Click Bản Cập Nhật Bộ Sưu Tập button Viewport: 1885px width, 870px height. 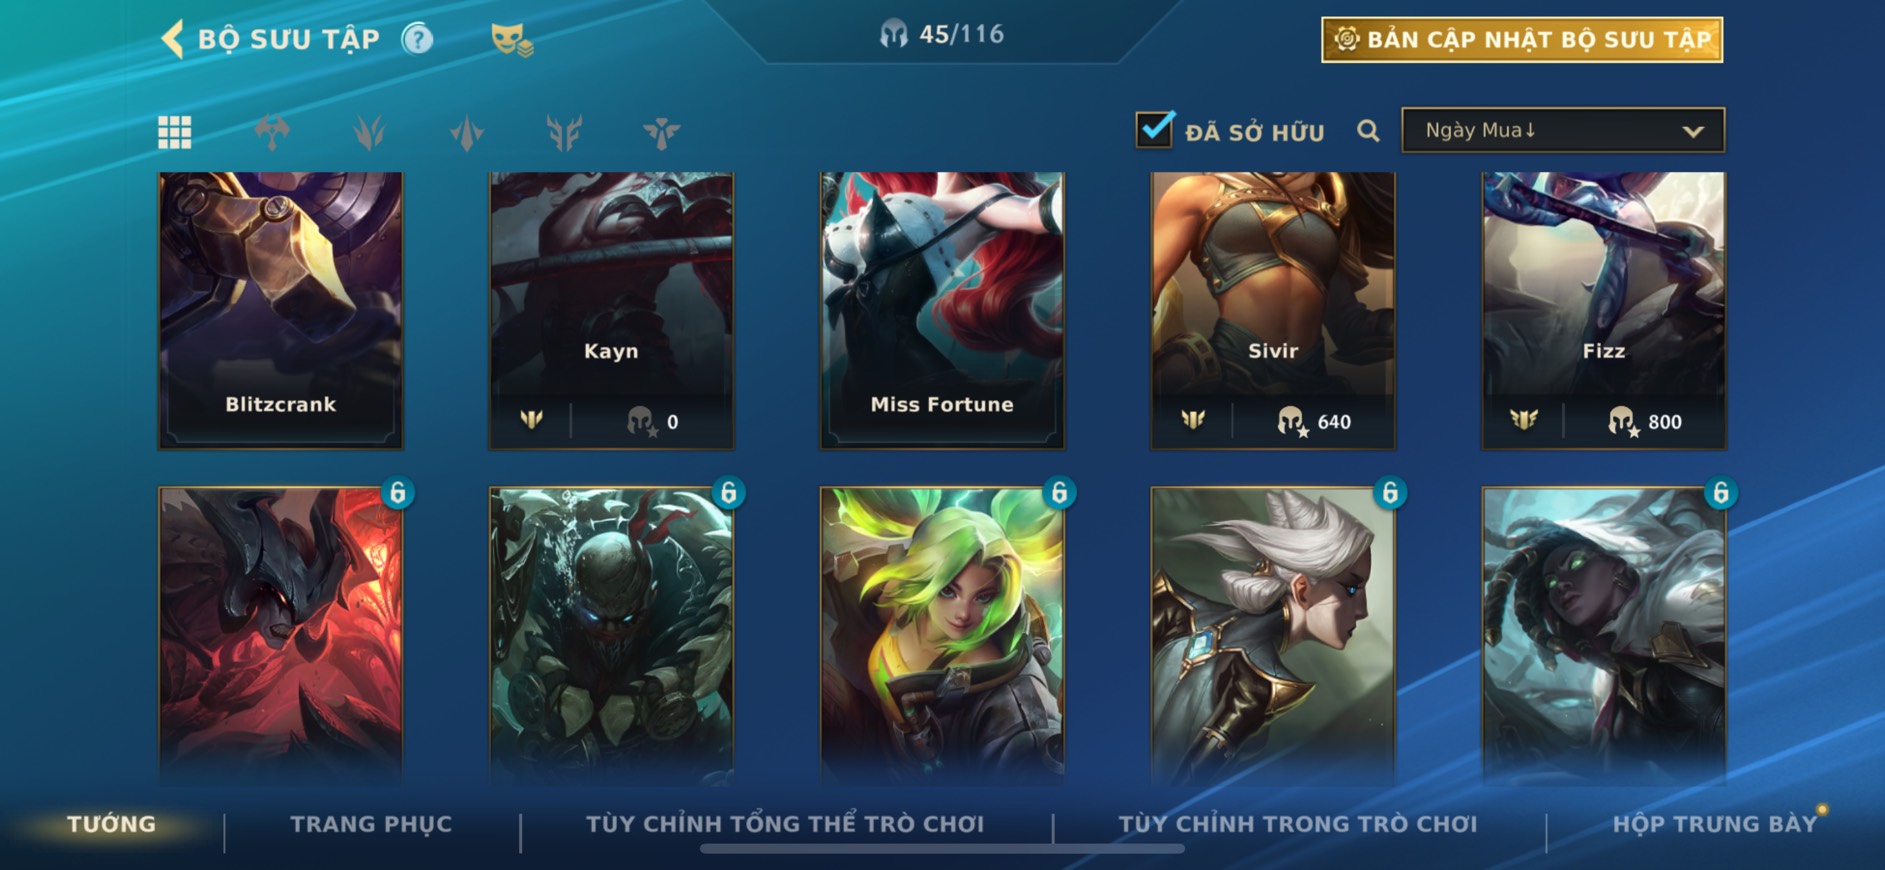click(x=1522, y=40)
